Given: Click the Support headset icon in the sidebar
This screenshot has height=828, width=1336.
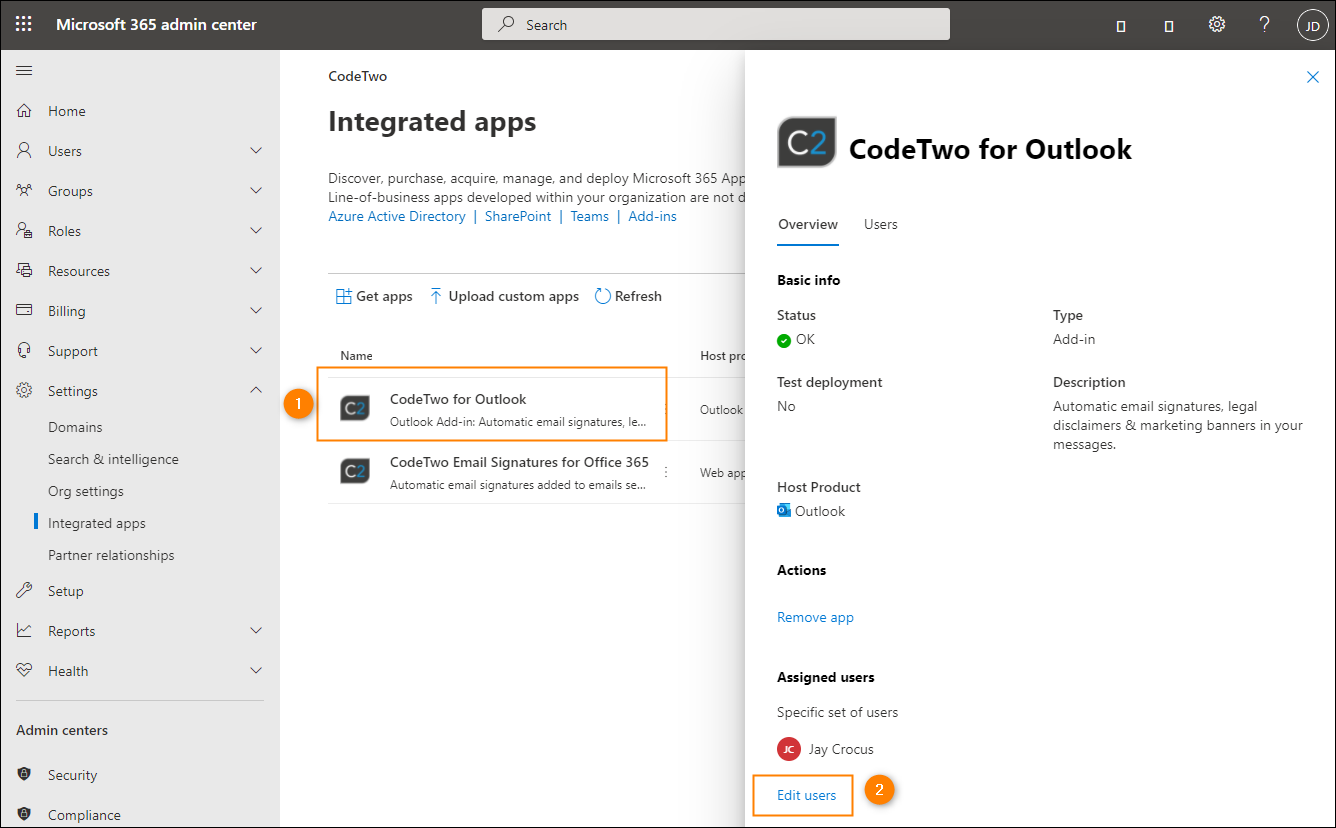Looking at the screenshot, I should coord(25,351).
